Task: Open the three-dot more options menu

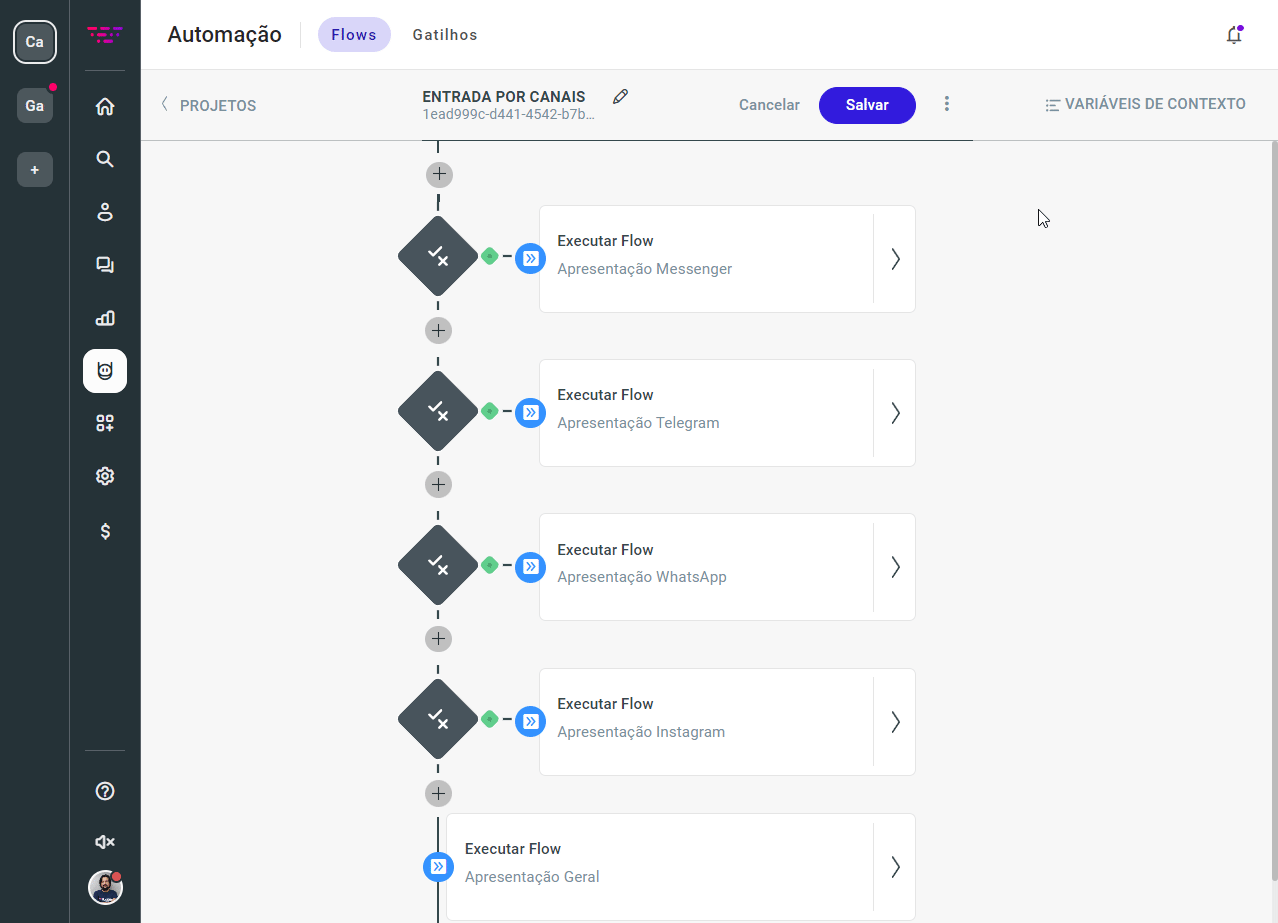Action: [x=947, y=104]
